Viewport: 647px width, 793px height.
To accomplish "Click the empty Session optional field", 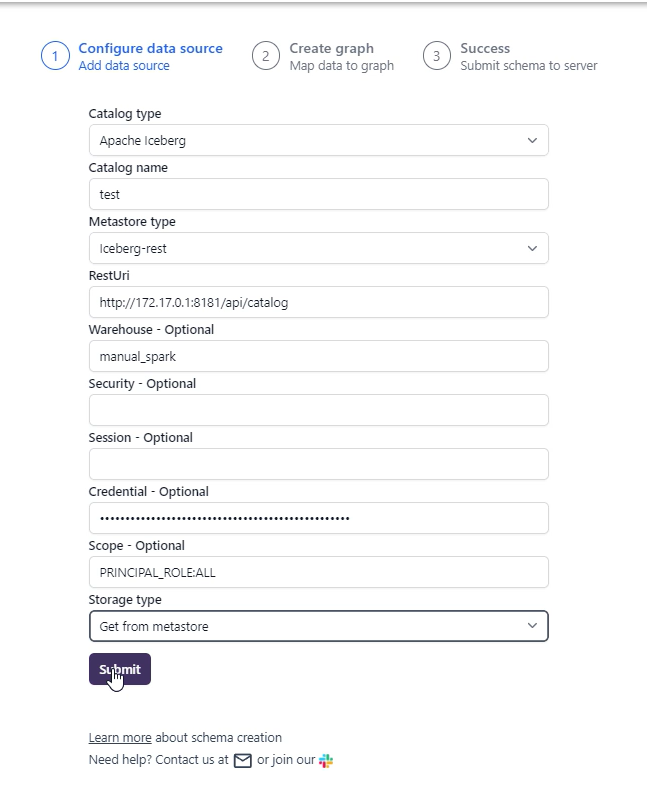I will coord(318,464).
